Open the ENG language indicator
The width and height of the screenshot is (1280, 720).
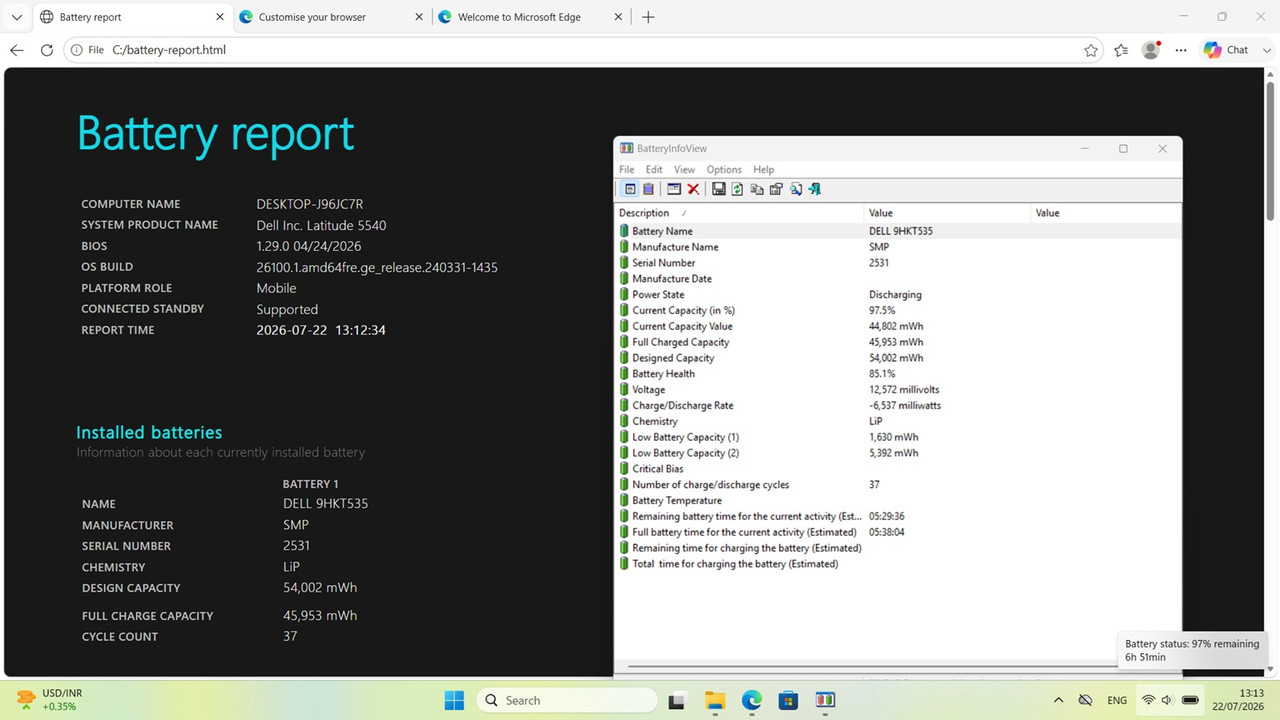click(x=1118, y=700)
